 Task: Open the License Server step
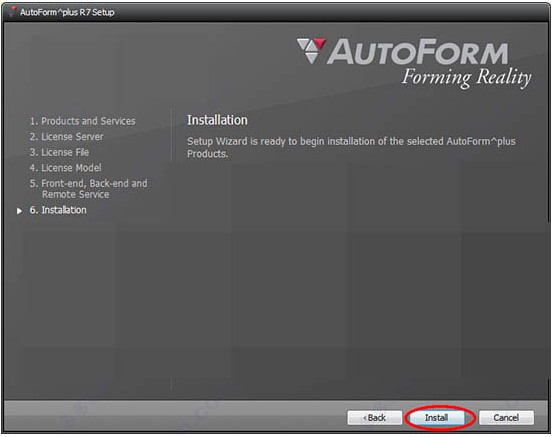[66, 136]
